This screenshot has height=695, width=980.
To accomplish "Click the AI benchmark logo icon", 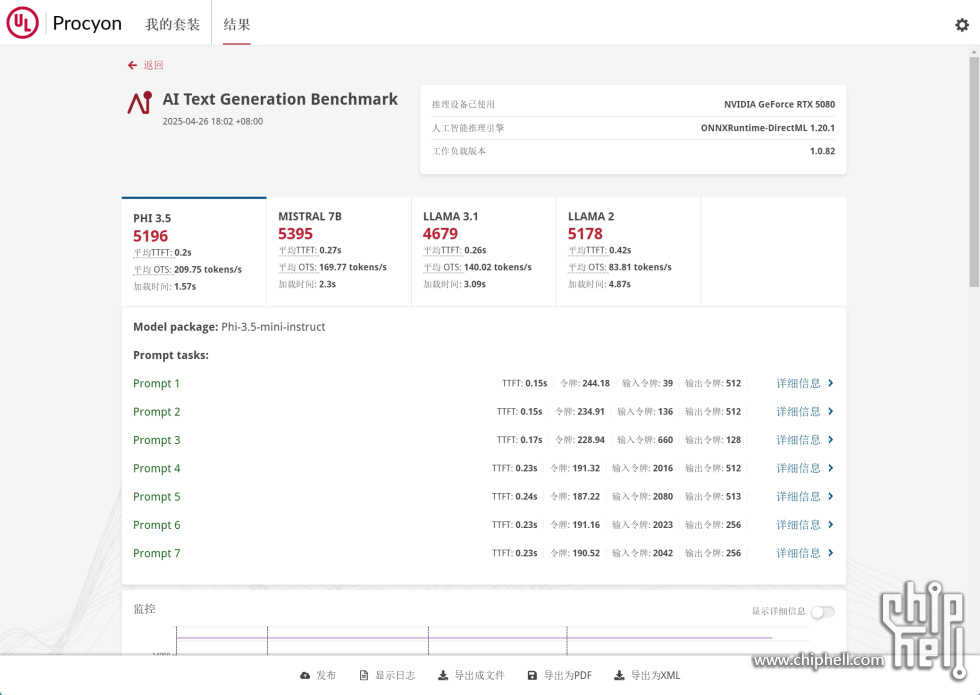I will coord(140,102).
